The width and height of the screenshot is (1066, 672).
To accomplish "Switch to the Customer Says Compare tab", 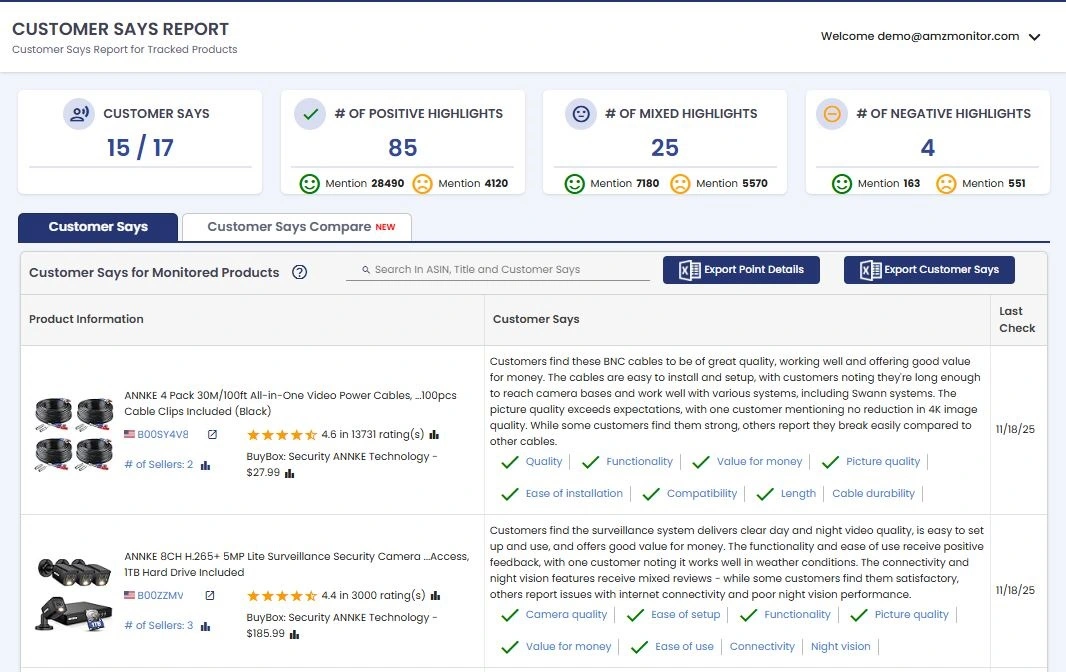I will coord(296,227).
